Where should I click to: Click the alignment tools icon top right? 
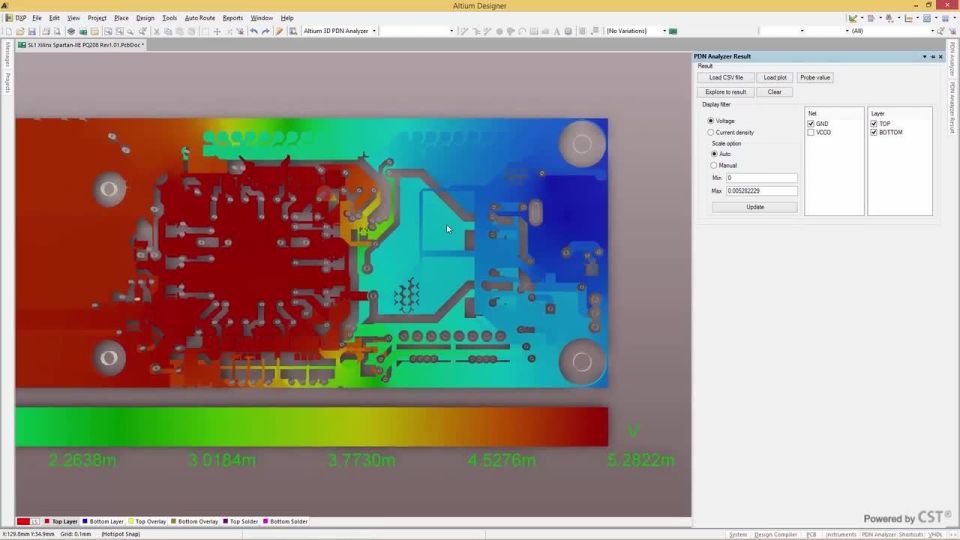[x=871, y=18]
